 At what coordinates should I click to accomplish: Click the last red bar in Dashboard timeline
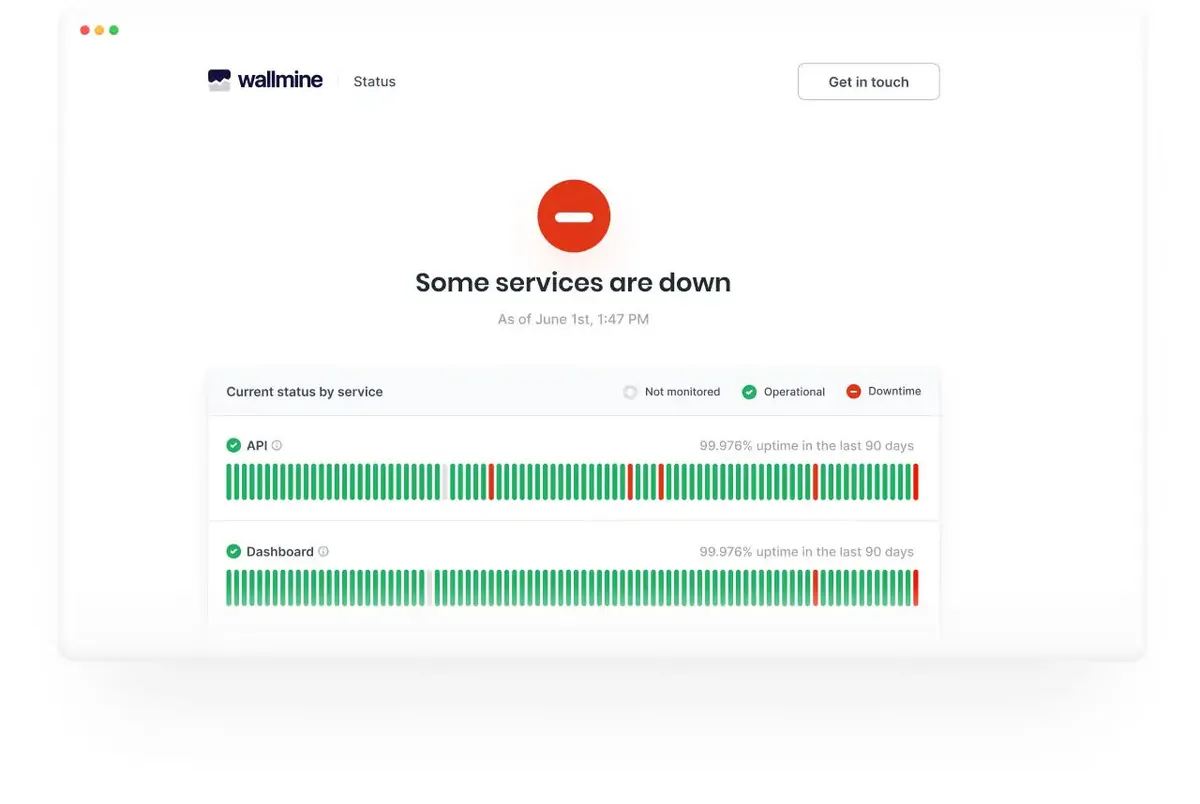pos(916,588)
